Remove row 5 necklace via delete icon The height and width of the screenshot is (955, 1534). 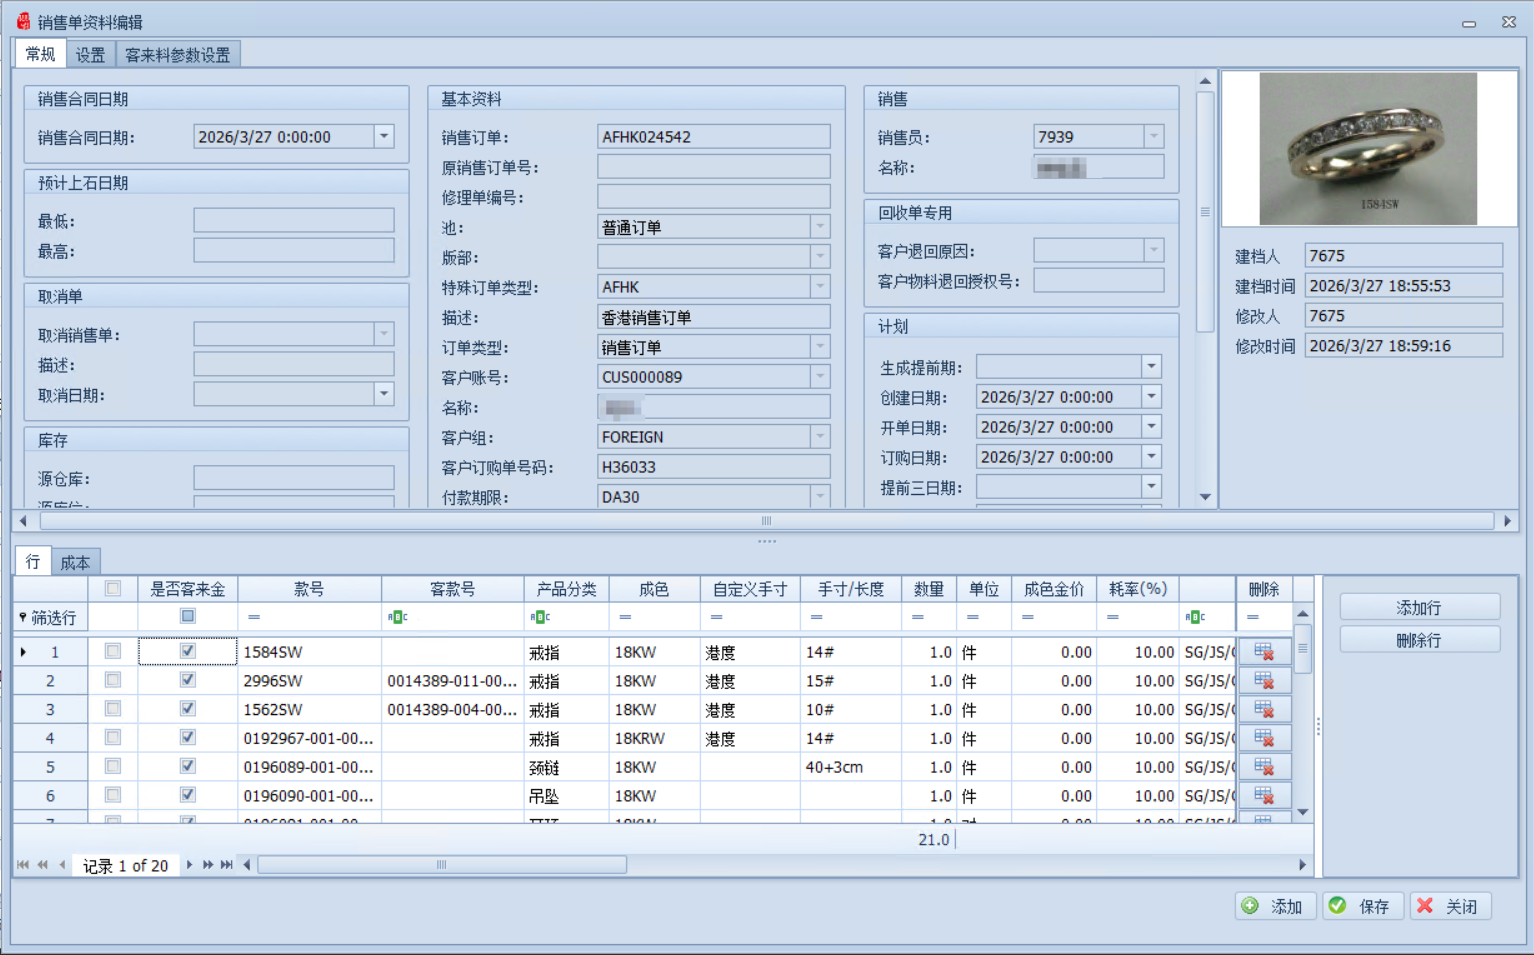(1264, 767)
